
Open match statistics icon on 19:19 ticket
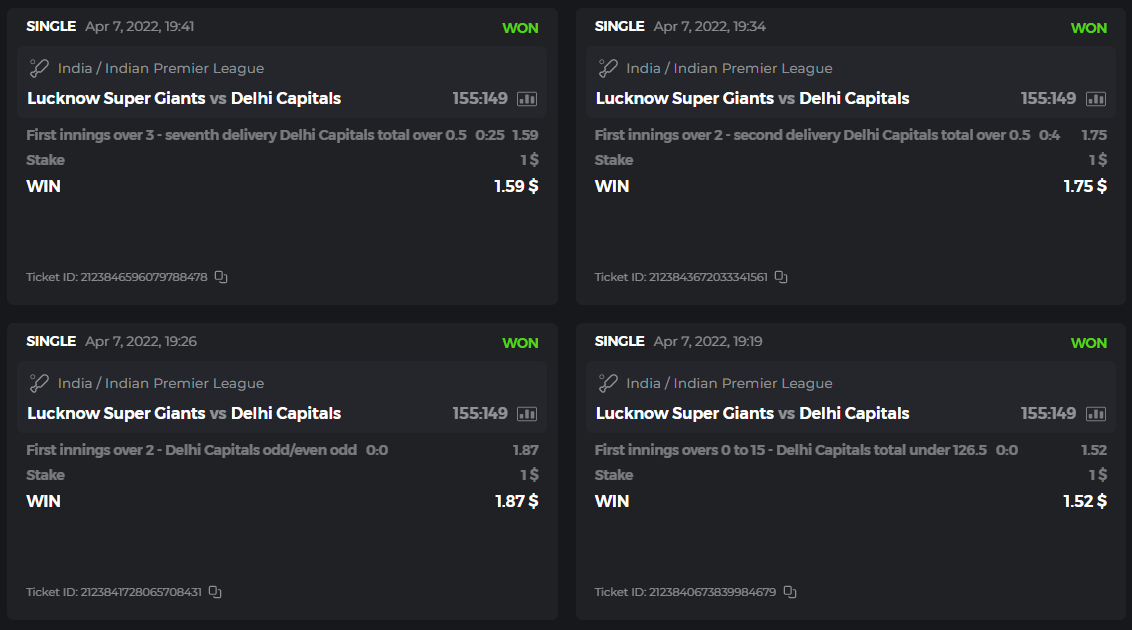(1096, 414)
